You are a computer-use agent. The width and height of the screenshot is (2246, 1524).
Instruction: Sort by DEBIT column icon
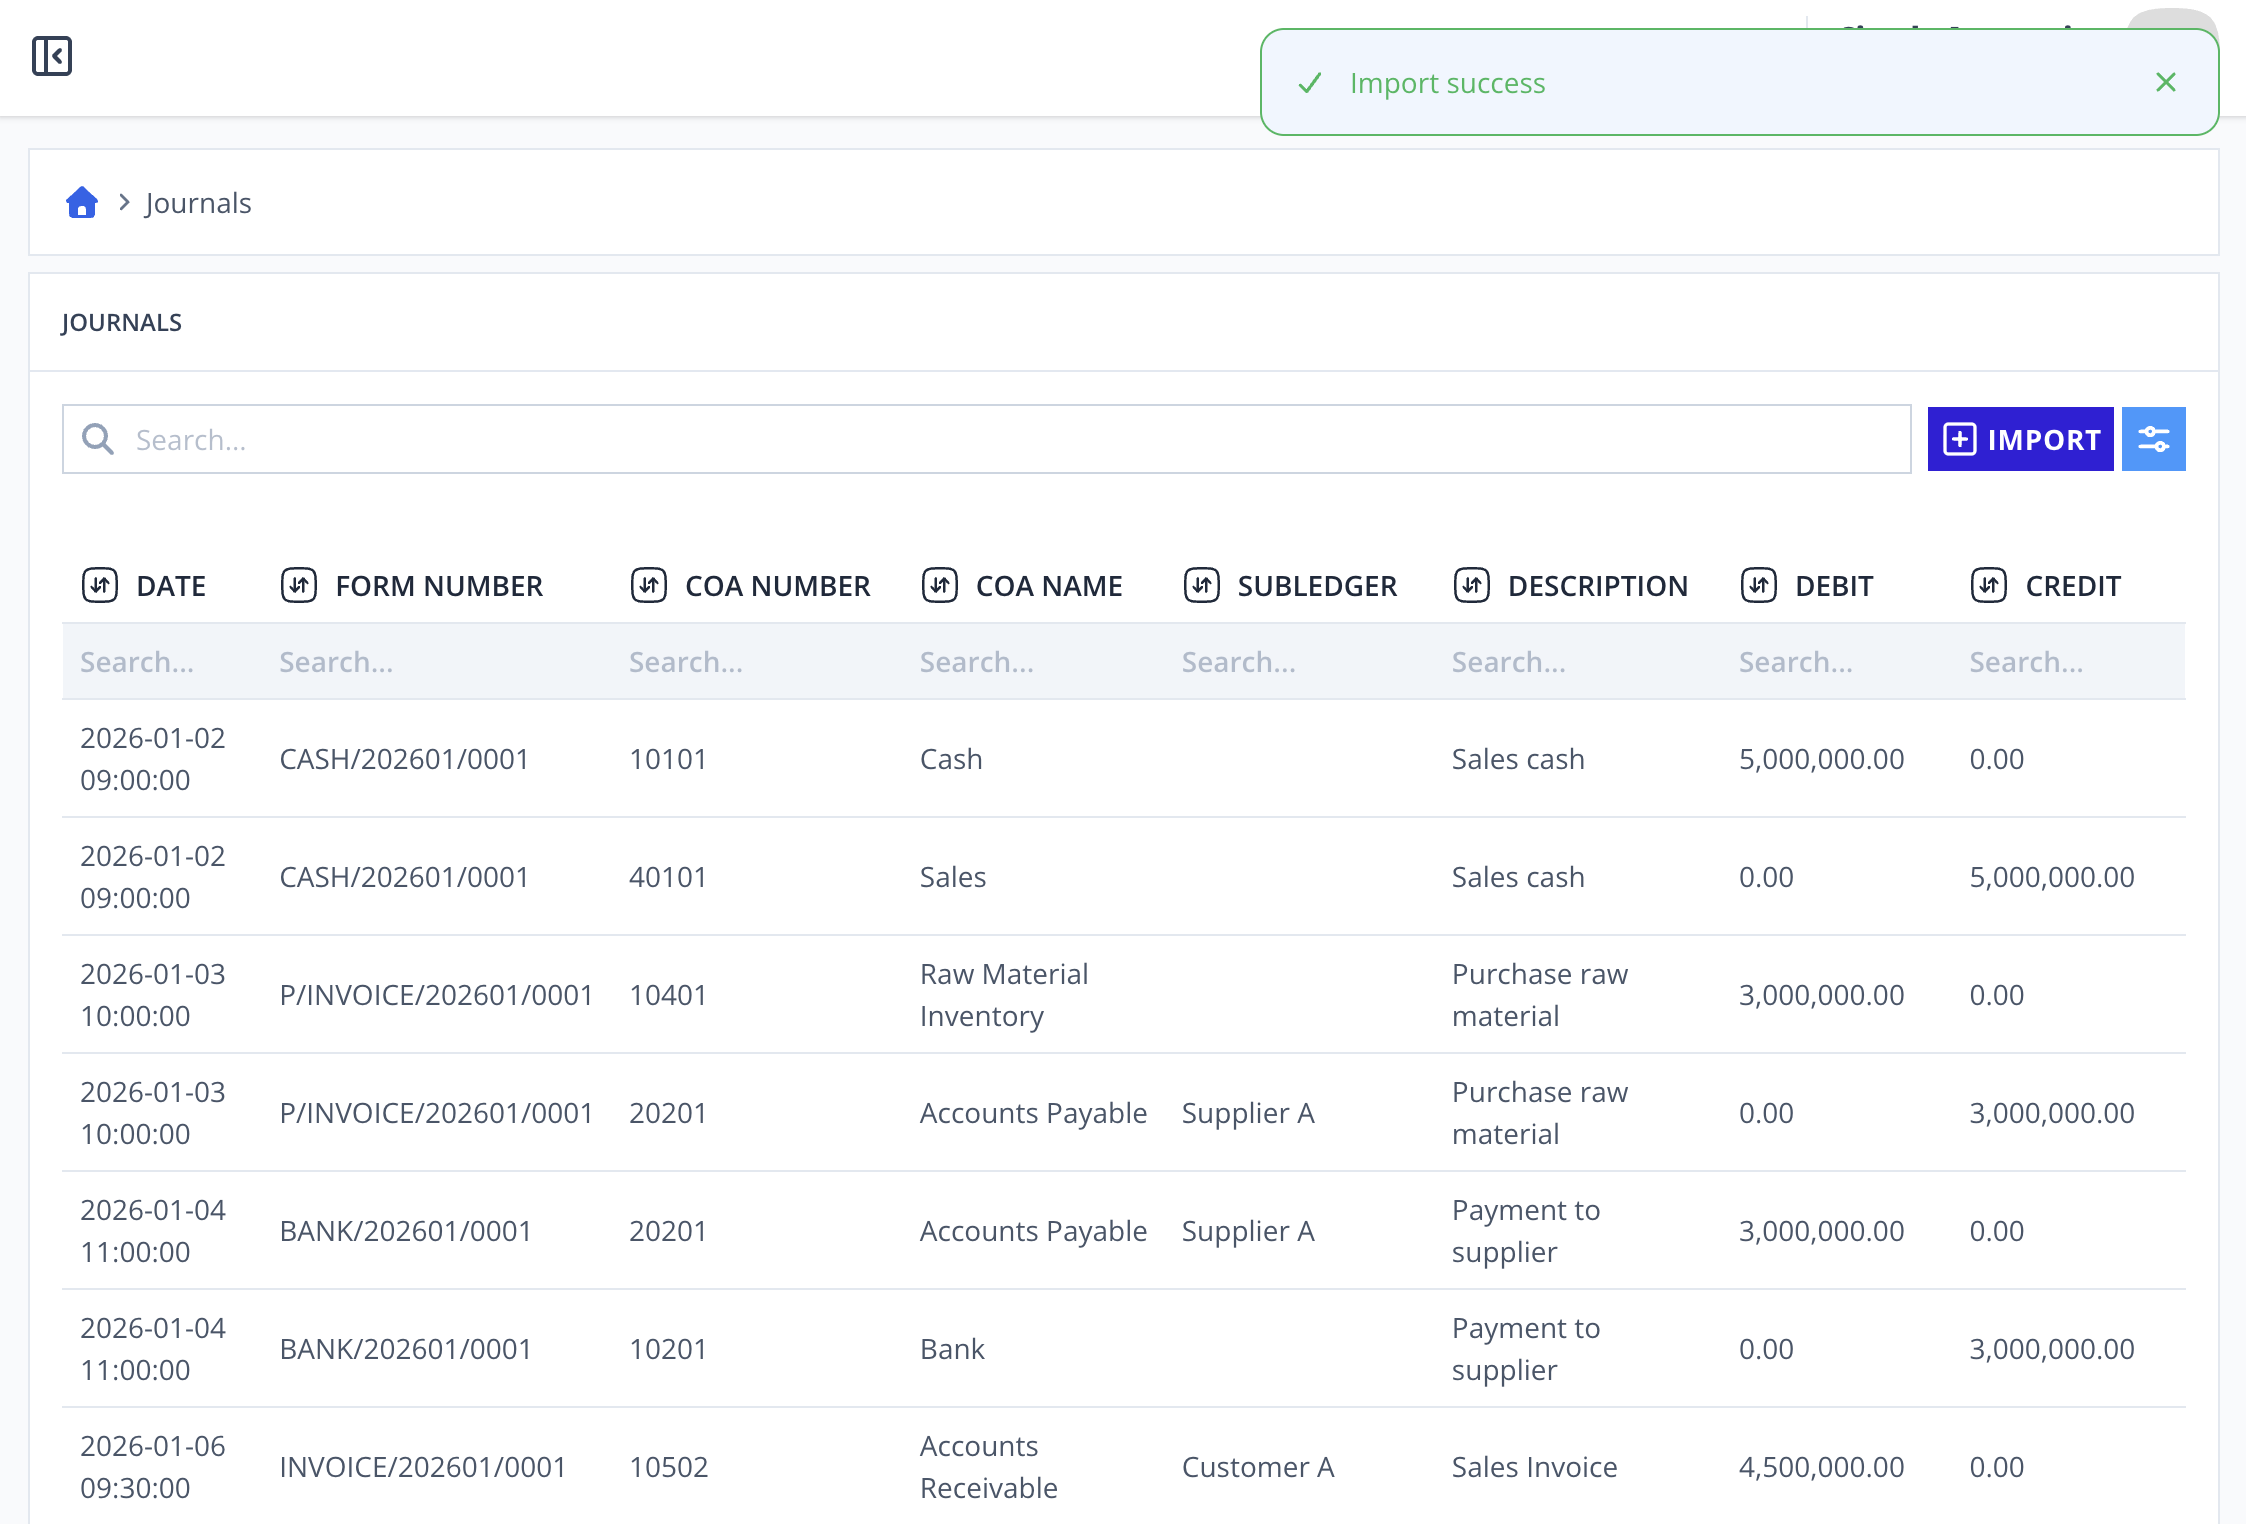pos(1759,585)
